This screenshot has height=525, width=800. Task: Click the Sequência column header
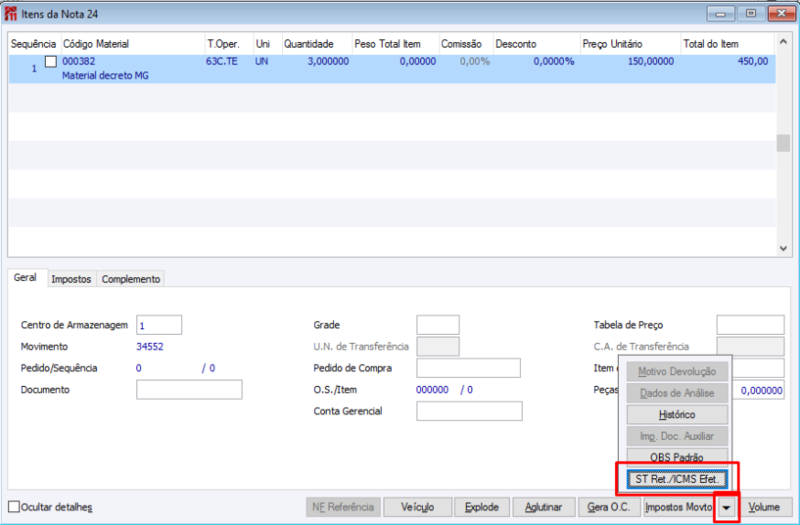(x=34, y=44)
